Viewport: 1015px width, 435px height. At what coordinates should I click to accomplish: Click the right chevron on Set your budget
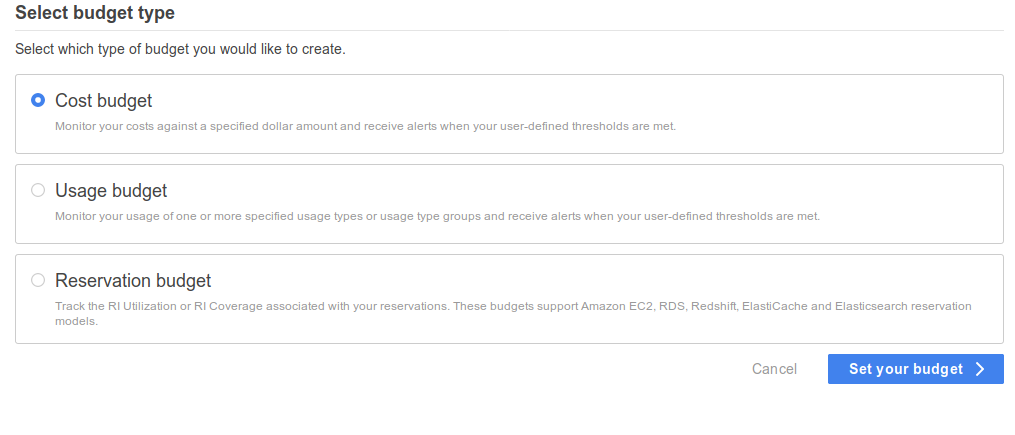pos(980,369)
